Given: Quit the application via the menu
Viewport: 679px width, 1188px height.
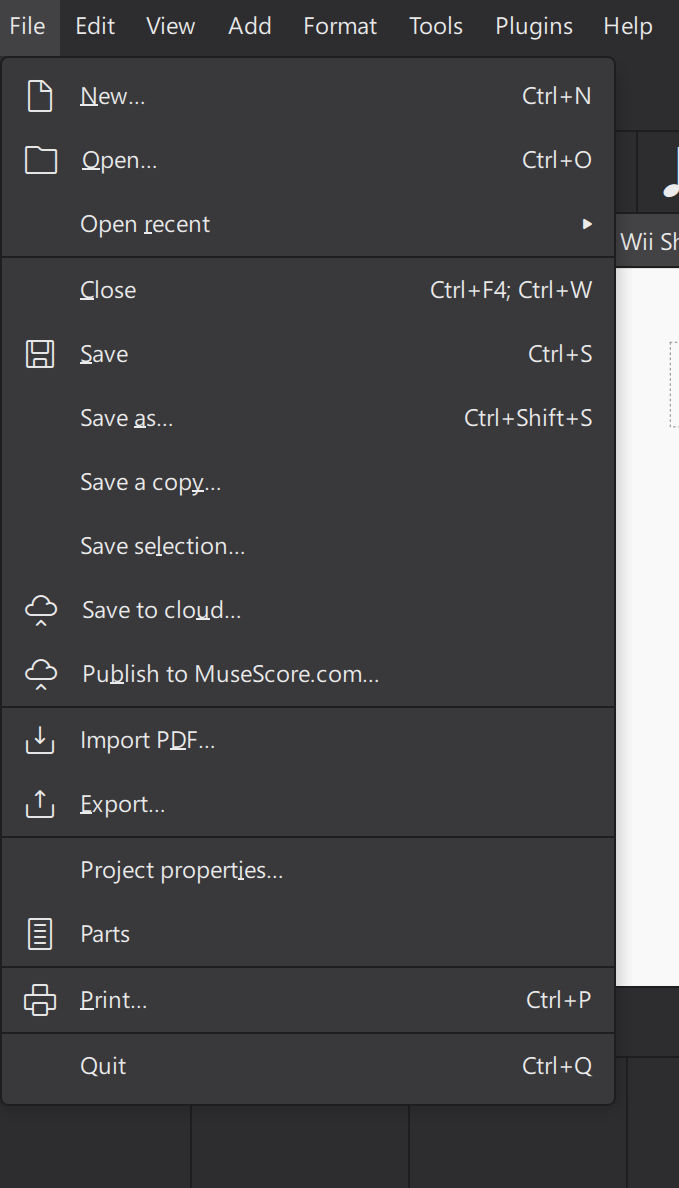Looking at the screenshot, I should point(103,1066).
